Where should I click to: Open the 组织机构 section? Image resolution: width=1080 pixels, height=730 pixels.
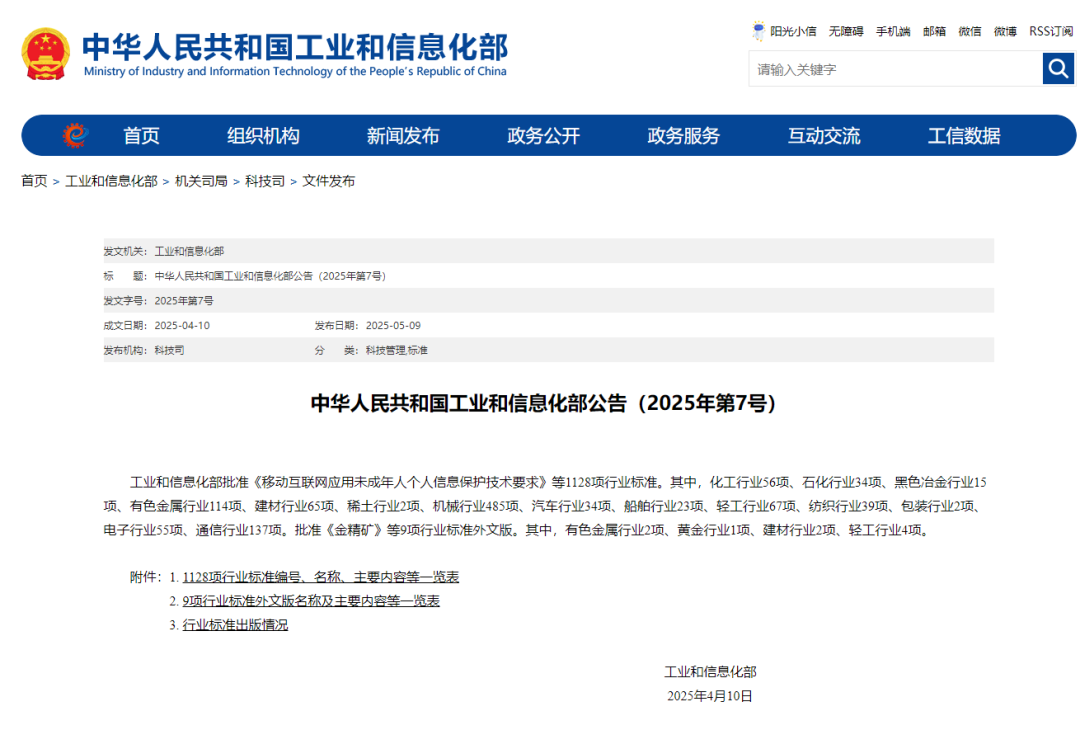point(264,135)
